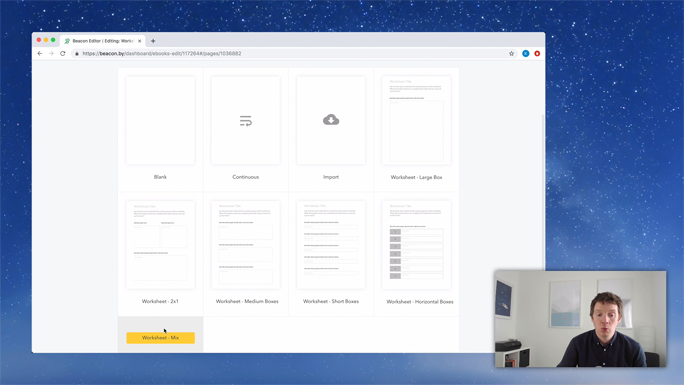The image size is (684, 385).
Task: Reload the page with the refresh icon
Action: [63, 54]
